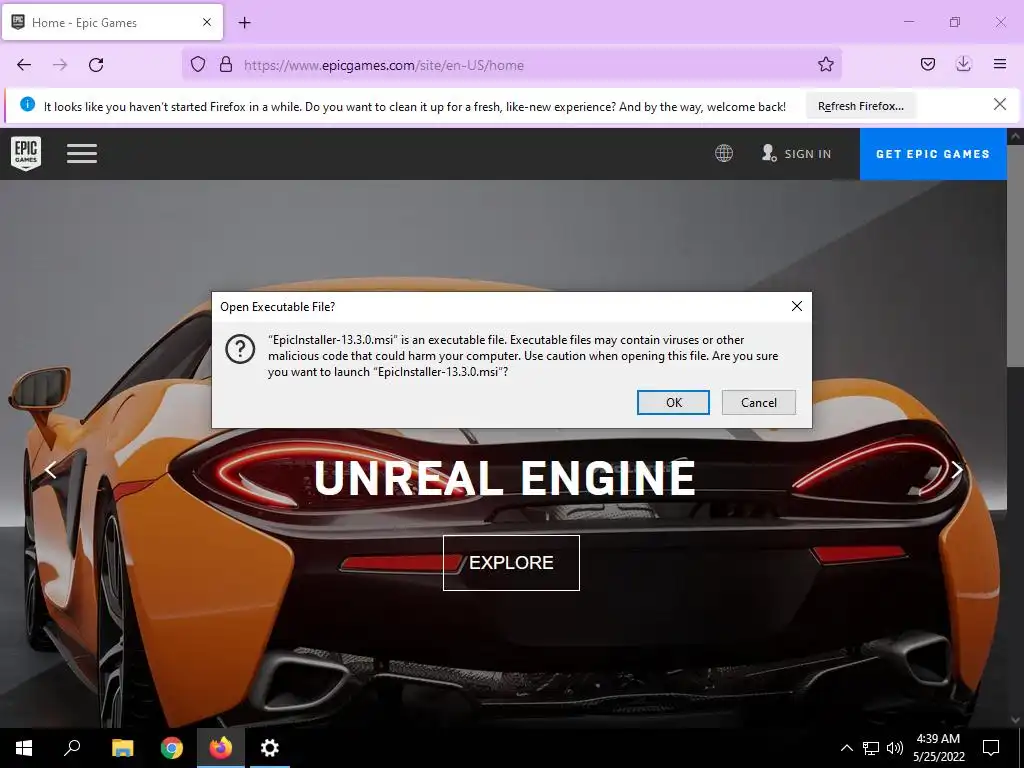Confirm launch with the OK button
Screen dimensions: 1024x768
click(673, 402)
